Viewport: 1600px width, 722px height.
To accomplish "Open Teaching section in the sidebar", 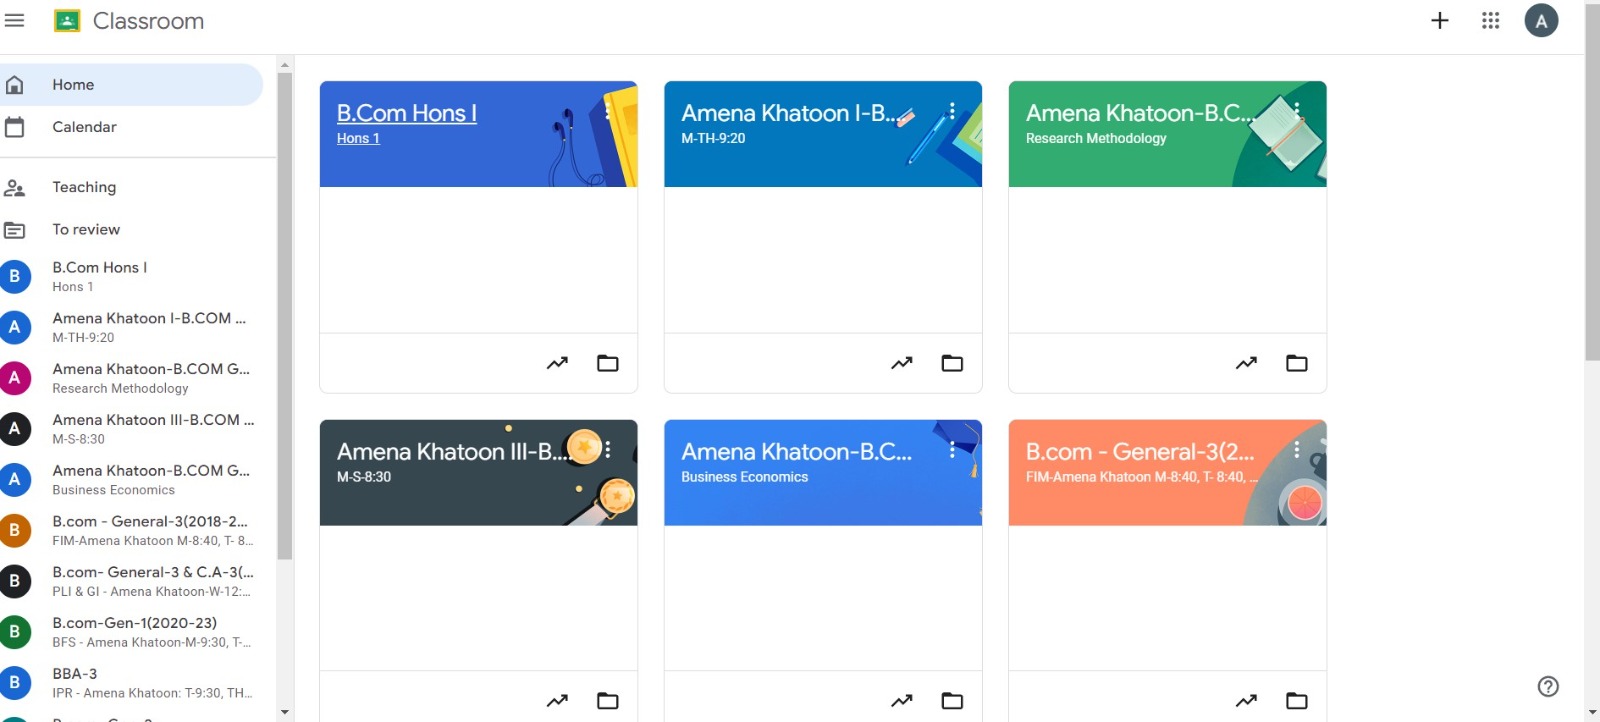I will click(x=84, y=187).
